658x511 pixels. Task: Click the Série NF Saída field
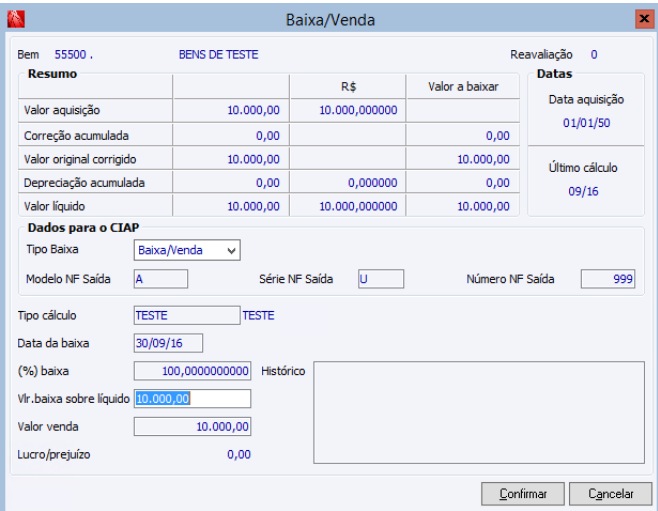pyautogui.click(x=380, y=279)
